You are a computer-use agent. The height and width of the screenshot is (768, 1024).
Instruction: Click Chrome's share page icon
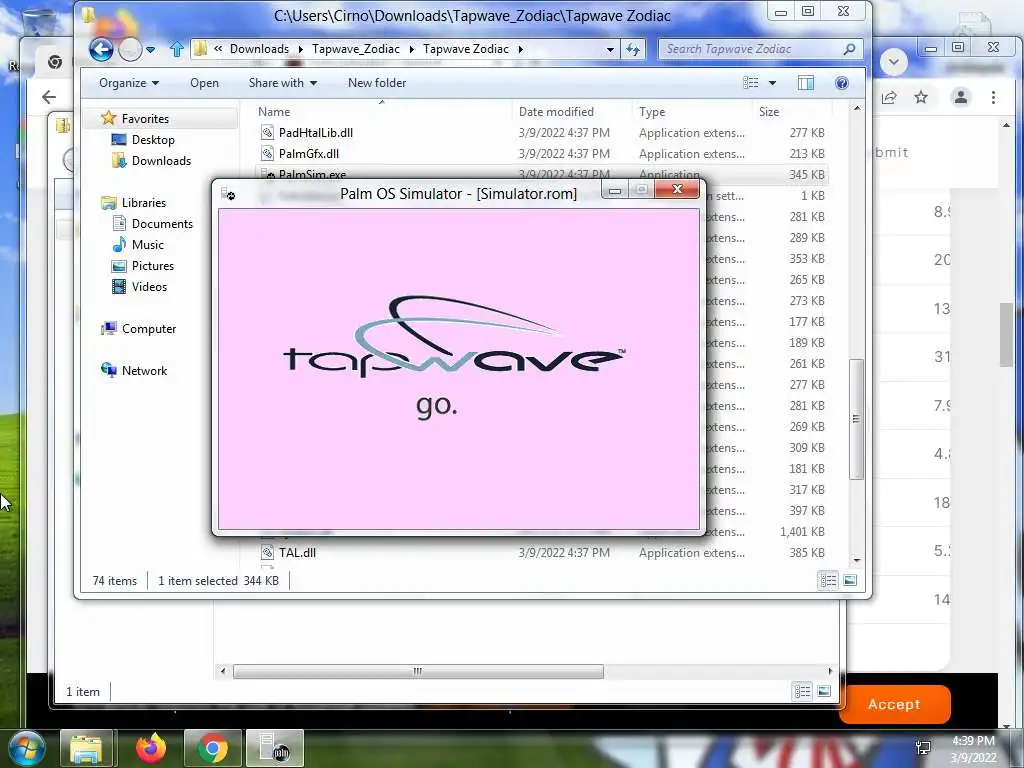tap(889, 98)
